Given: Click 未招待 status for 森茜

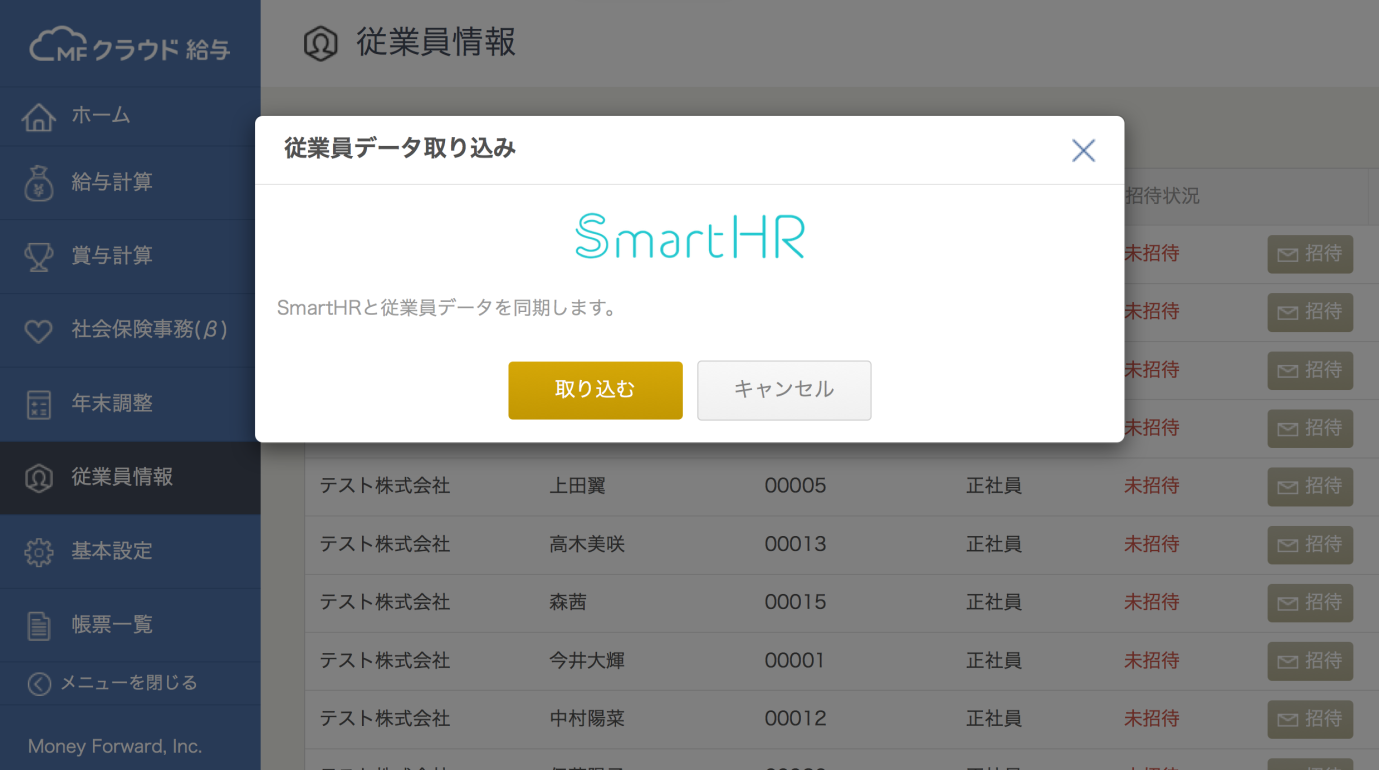Looking at the screenshot, I should (1152, 603).
